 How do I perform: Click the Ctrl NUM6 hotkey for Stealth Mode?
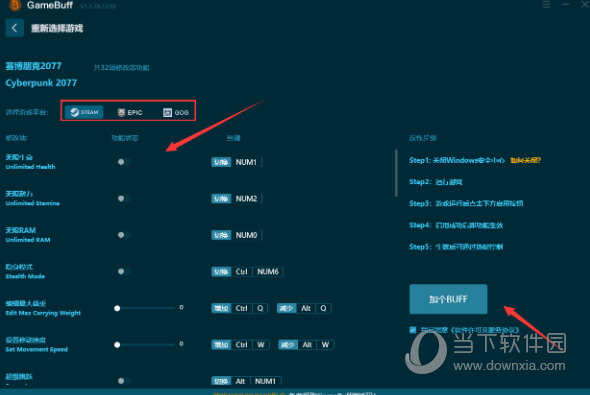pyautogui.click(x=257, y=272)
